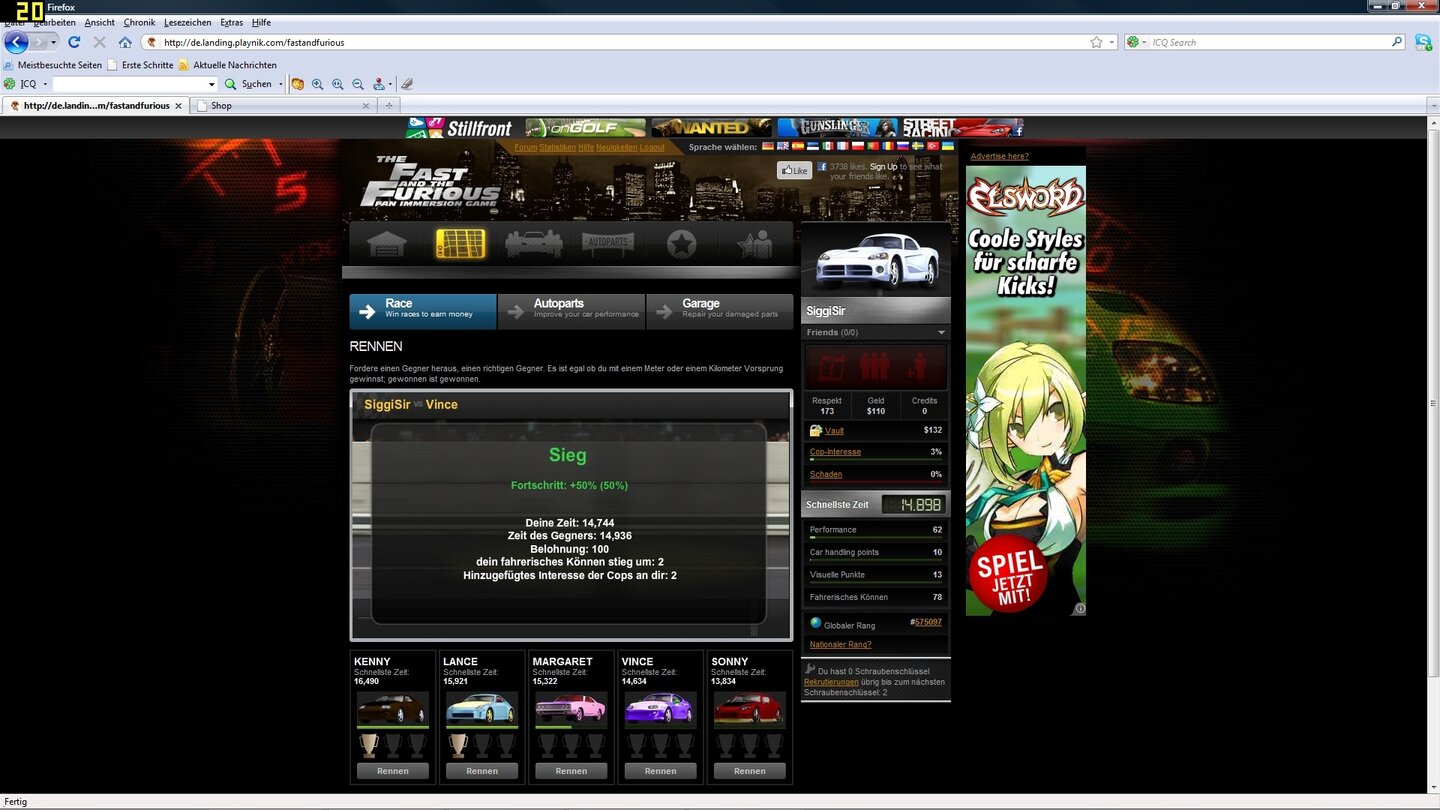Click ICQ toolbar zoom-out magnifier icon

(358, 84)
